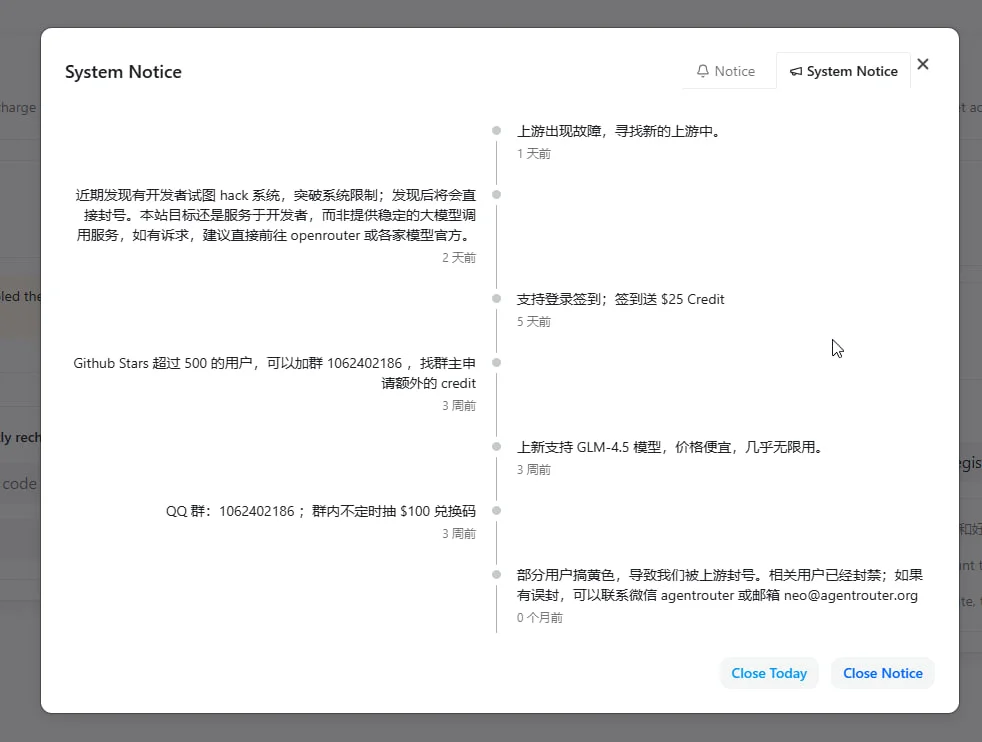Close the System Notice dialog with the X
The image size is (982, 742).
923,64
